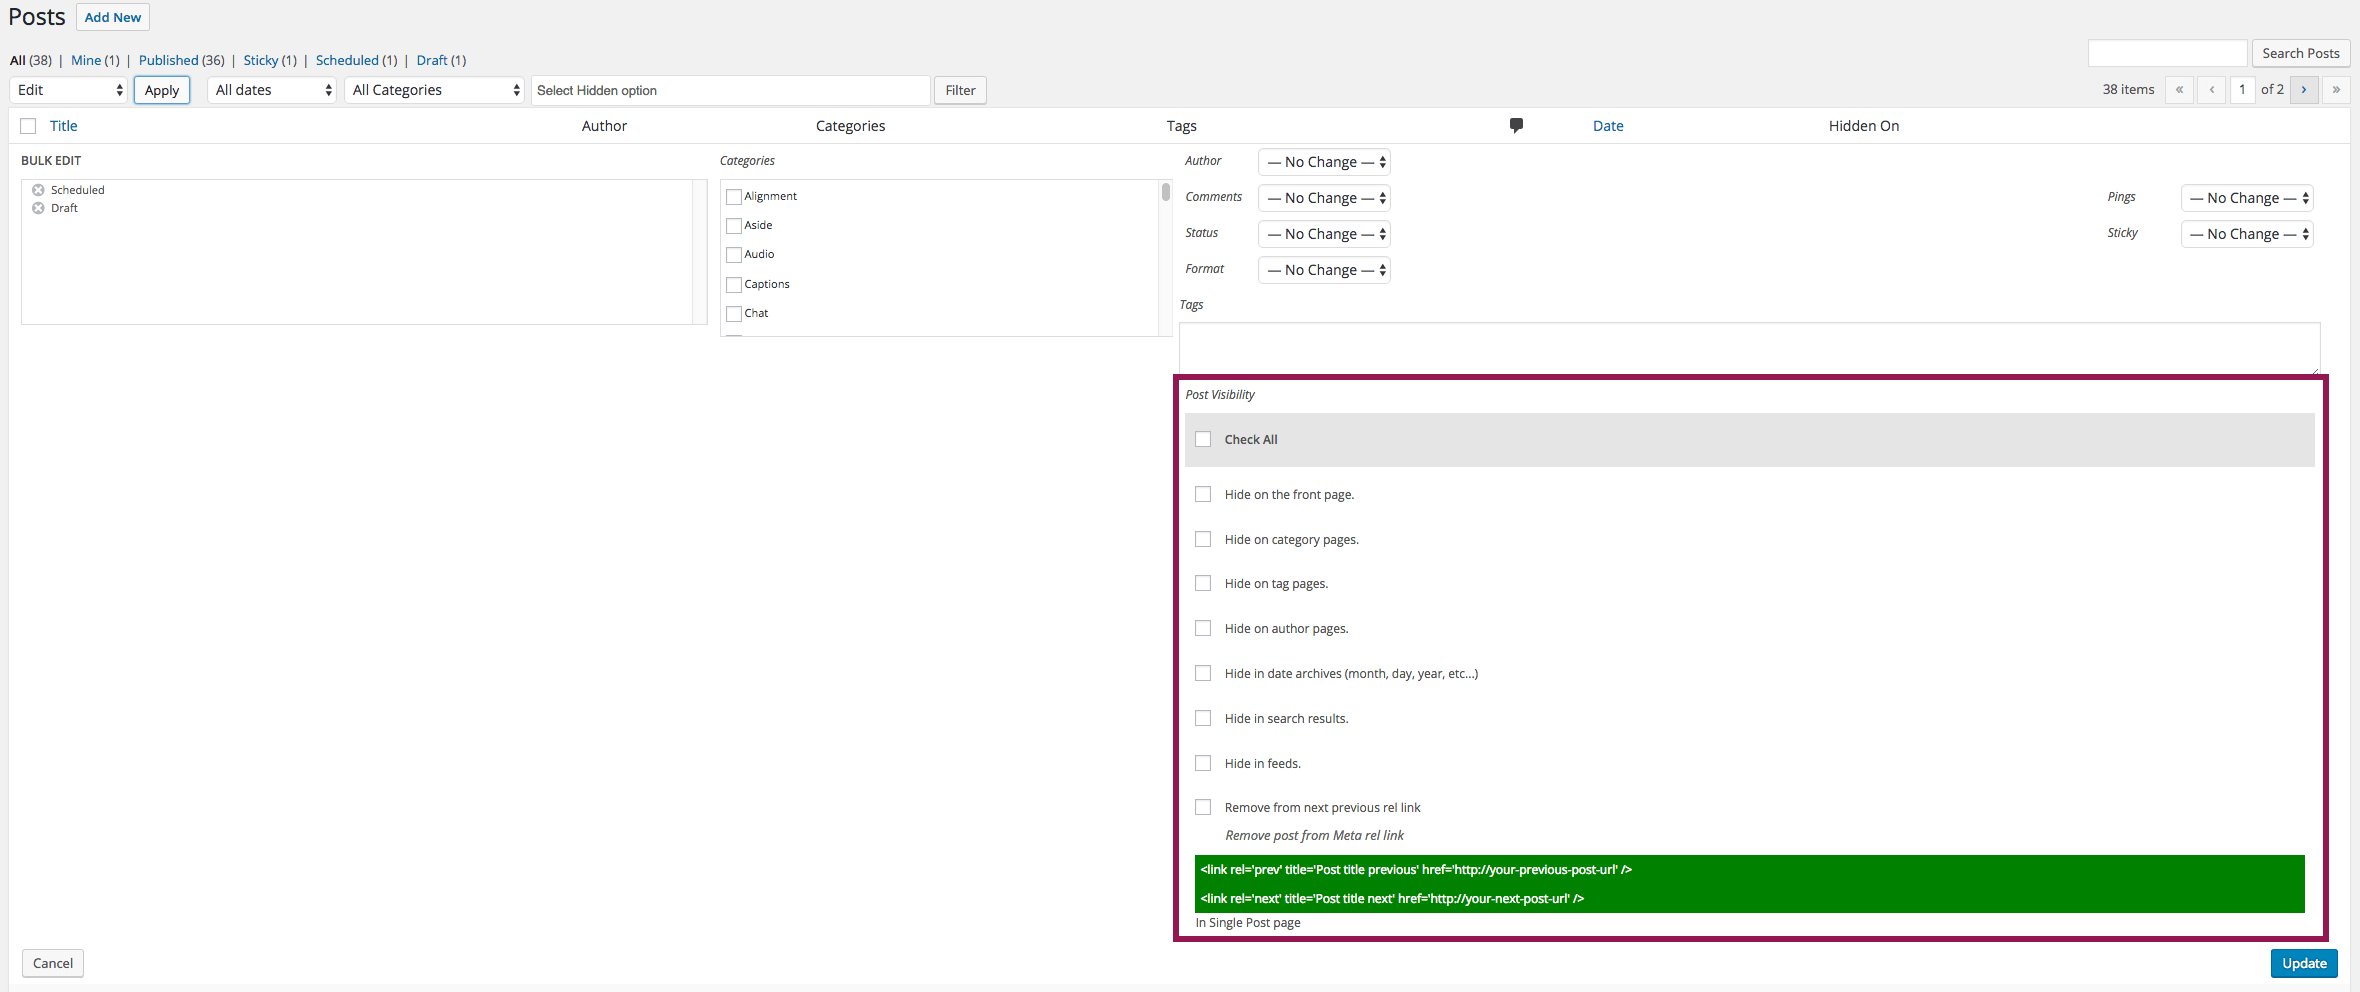The height and width of the screenshot is (992, 2360).
Task: Click Update to save bulk edit
Action: pos(2304,963)
